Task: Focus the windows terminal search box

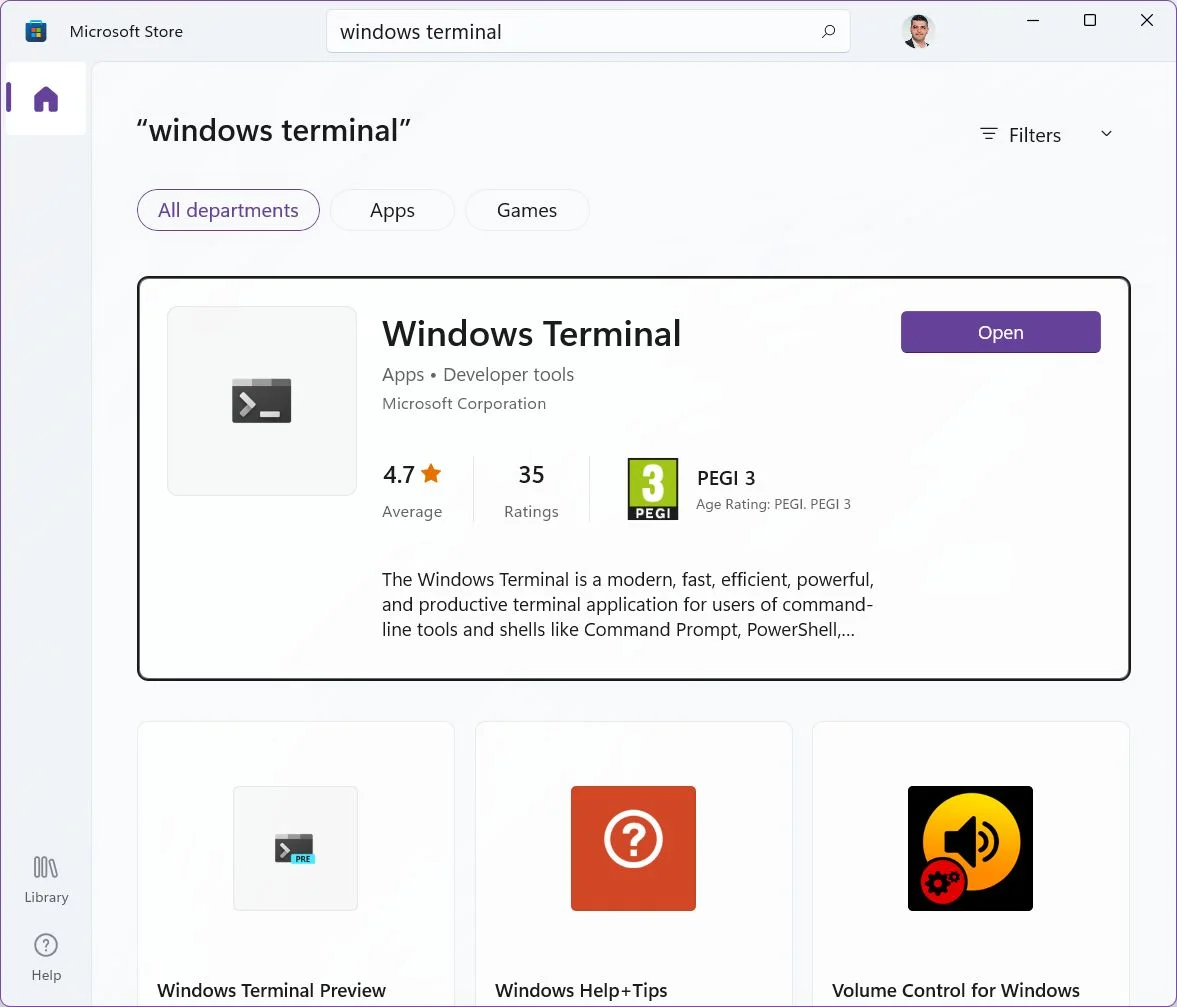Action: (588, 32)
